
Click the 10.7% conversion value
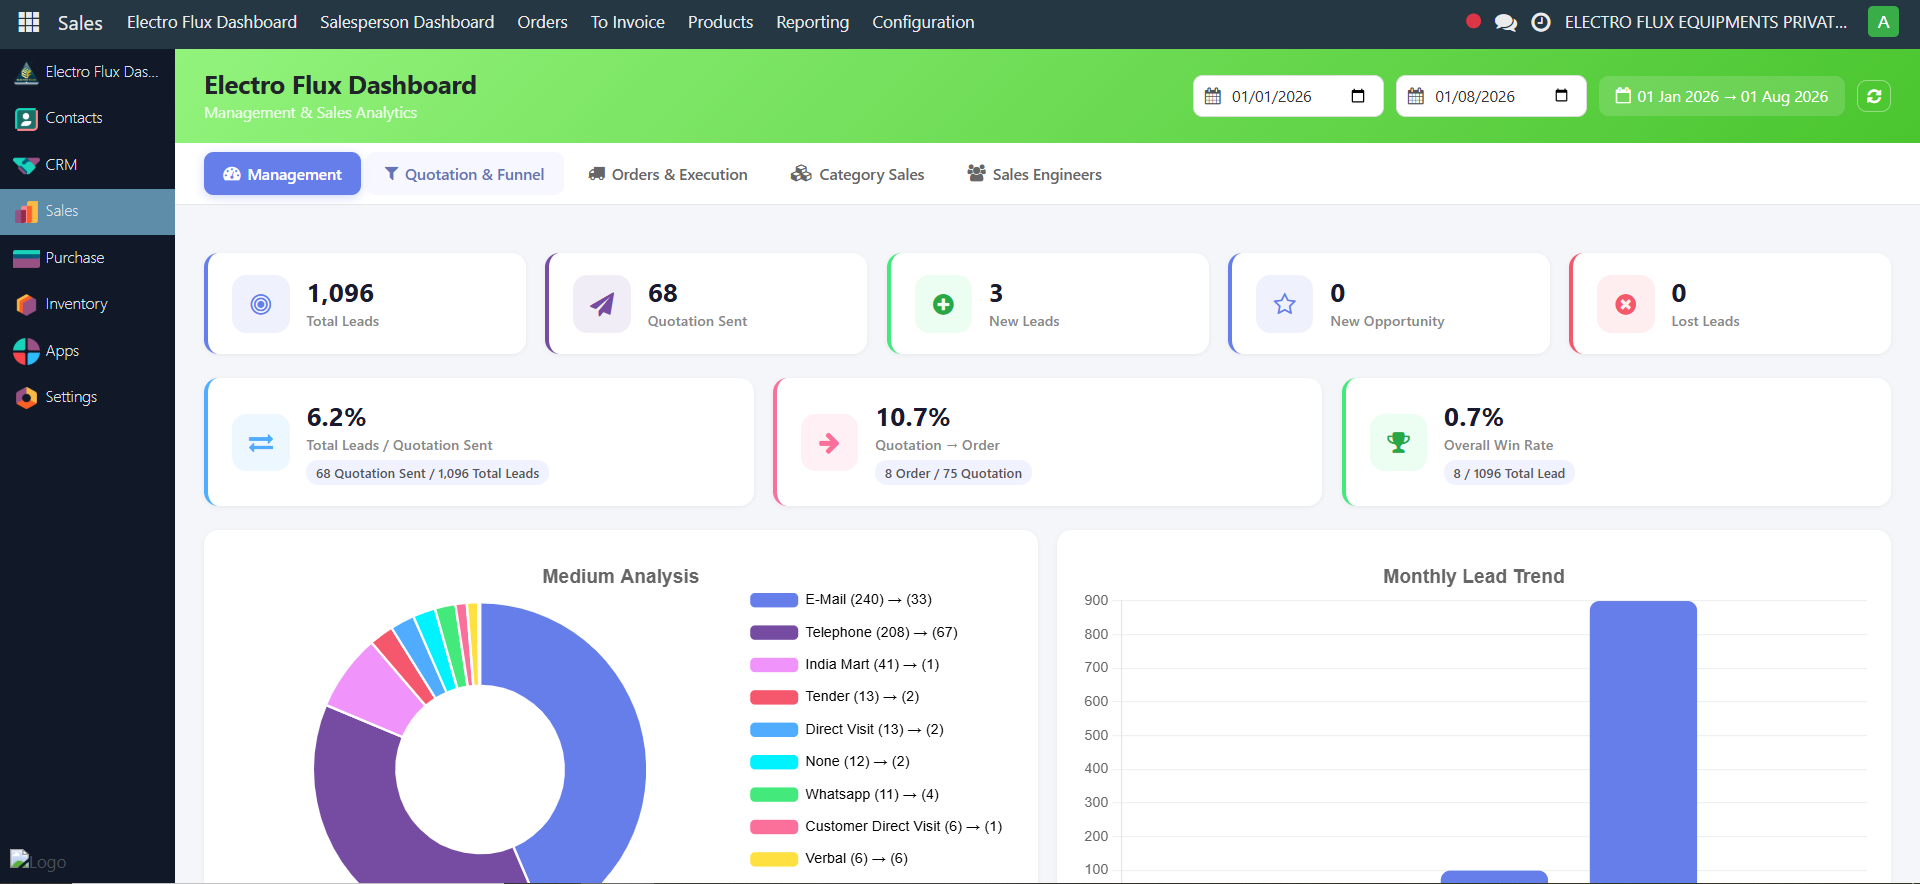[913, 417]
